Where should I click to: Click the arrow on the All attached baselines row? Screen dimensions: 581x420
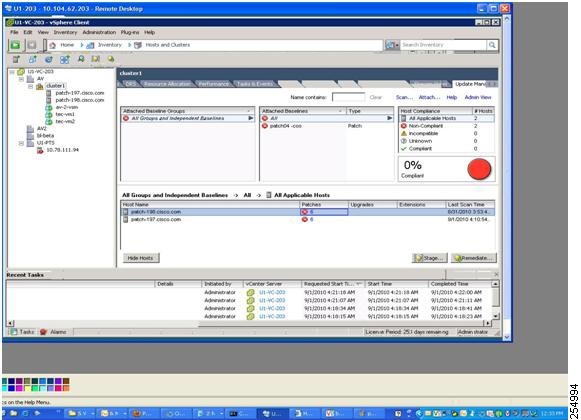389,118
